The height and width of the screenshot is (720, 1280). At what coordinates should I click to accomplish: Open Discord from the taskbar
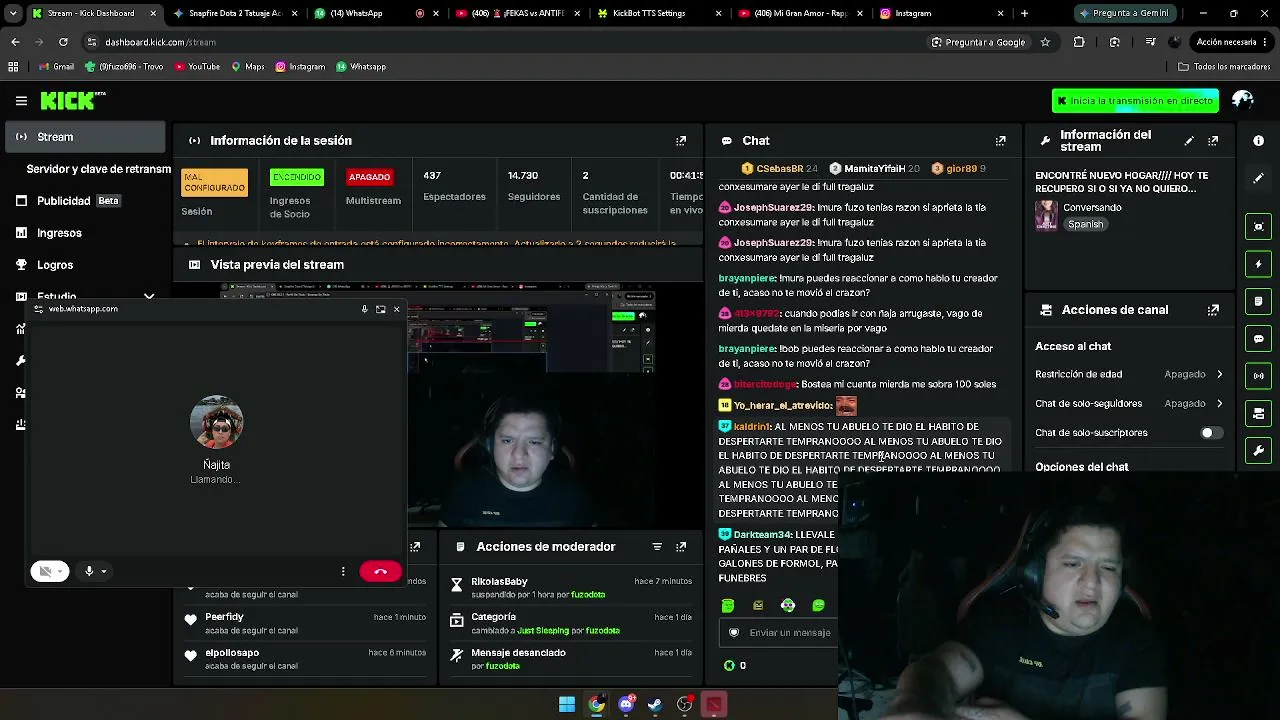coord(626,704)
